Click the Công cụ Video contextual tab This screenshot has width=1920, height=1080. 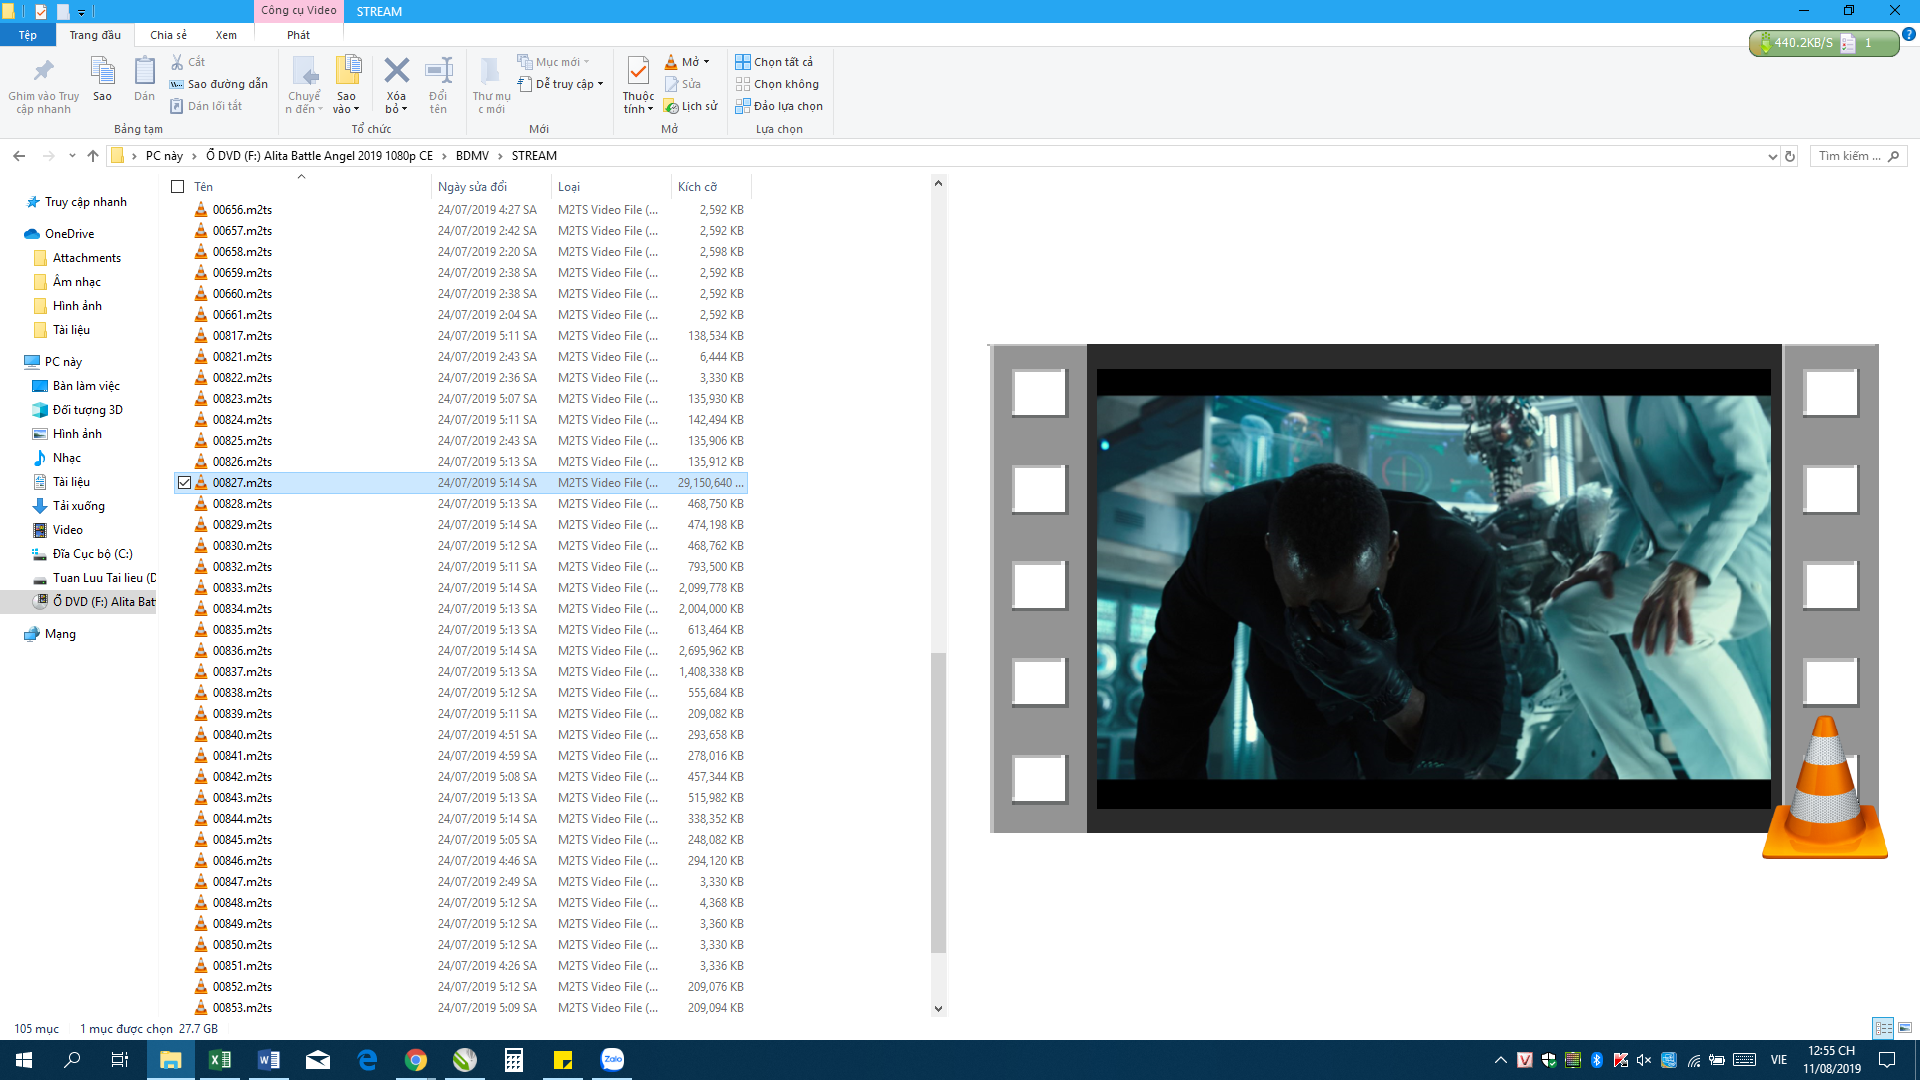point(298,11)
